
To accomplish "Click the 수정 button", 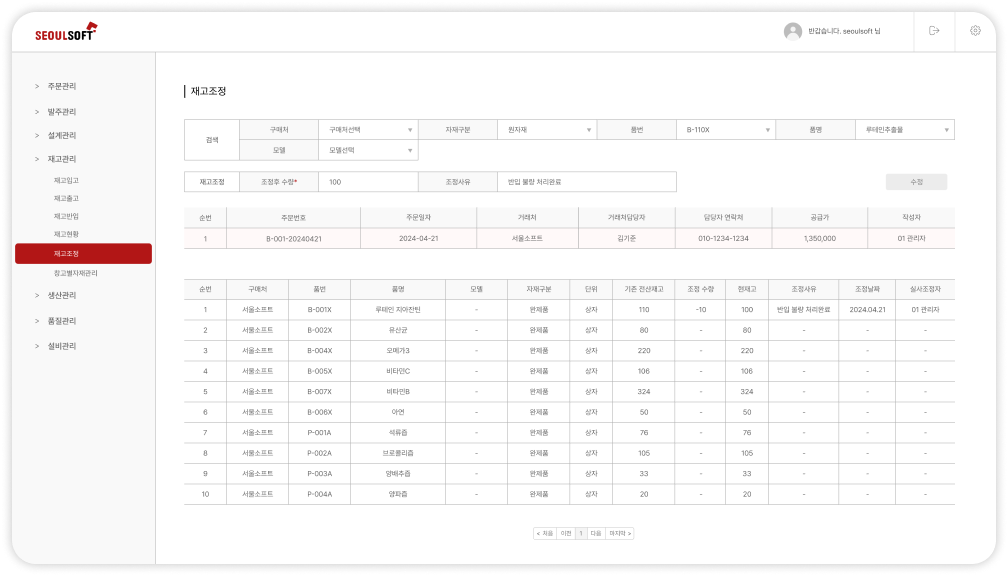I will point(916,182).
